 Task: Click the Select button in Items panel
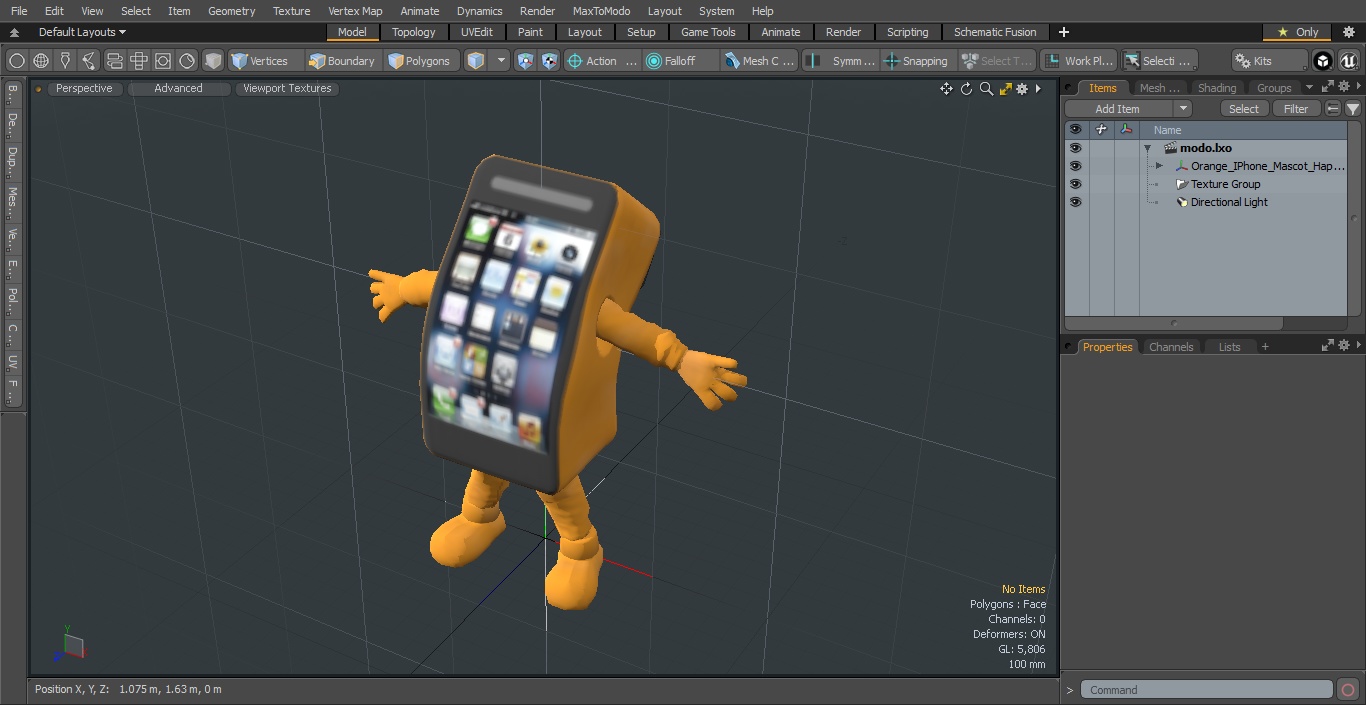(1244, 109)
